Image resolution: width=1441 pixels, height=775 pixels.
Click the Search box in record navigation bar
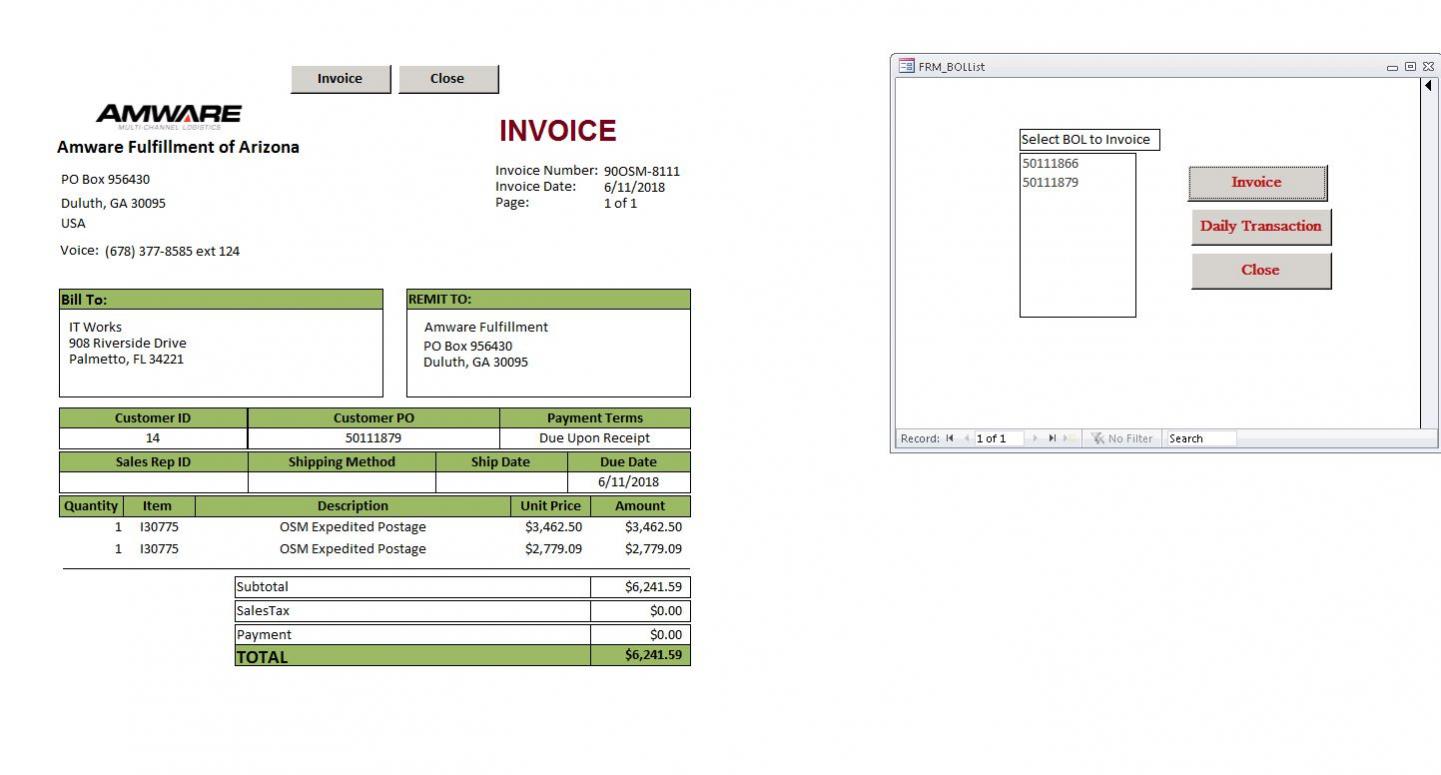tap(1201, 438)
